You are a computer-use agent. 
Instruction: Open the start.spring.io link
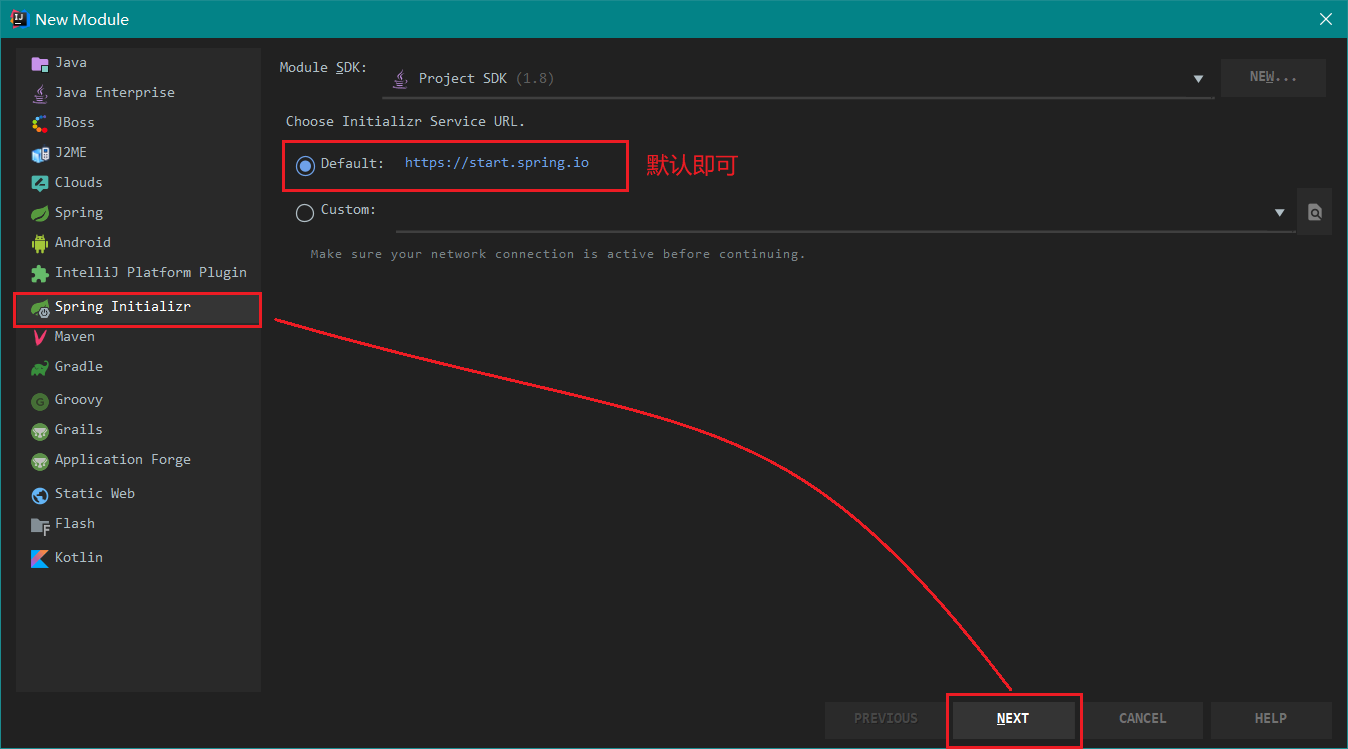click(x=496, y=162)
